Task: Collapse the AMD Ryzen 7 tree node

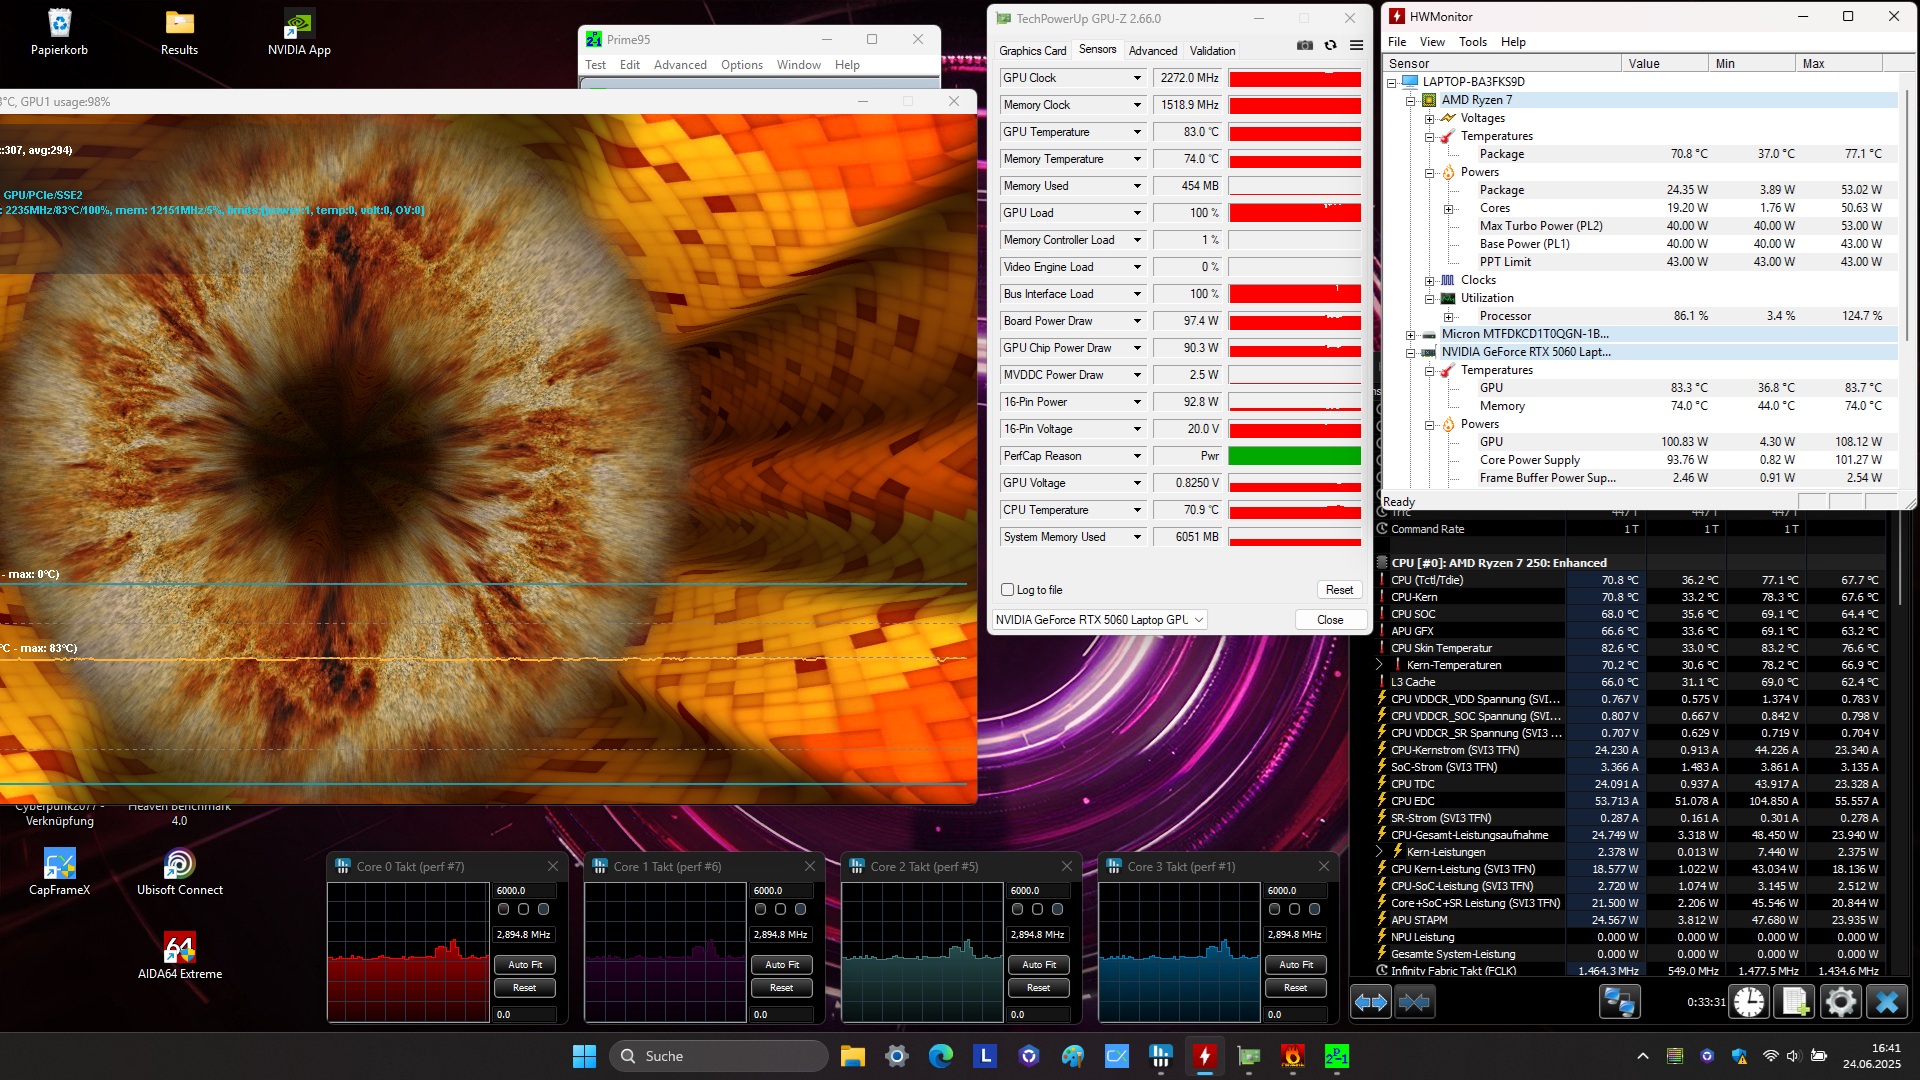Action: (1410, 100)
